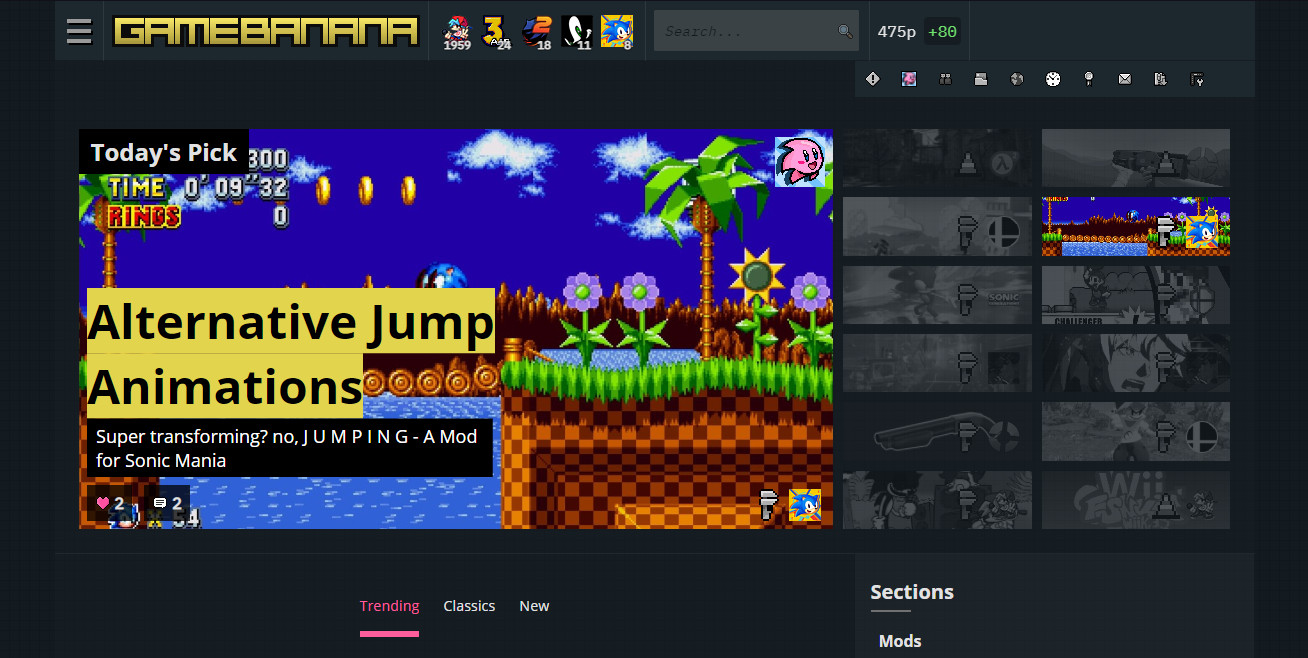Screen dimensions: 1308x658
Task: Open the mail envelope messages icon
Action: pyautogui.click(x=1124, y=78)
